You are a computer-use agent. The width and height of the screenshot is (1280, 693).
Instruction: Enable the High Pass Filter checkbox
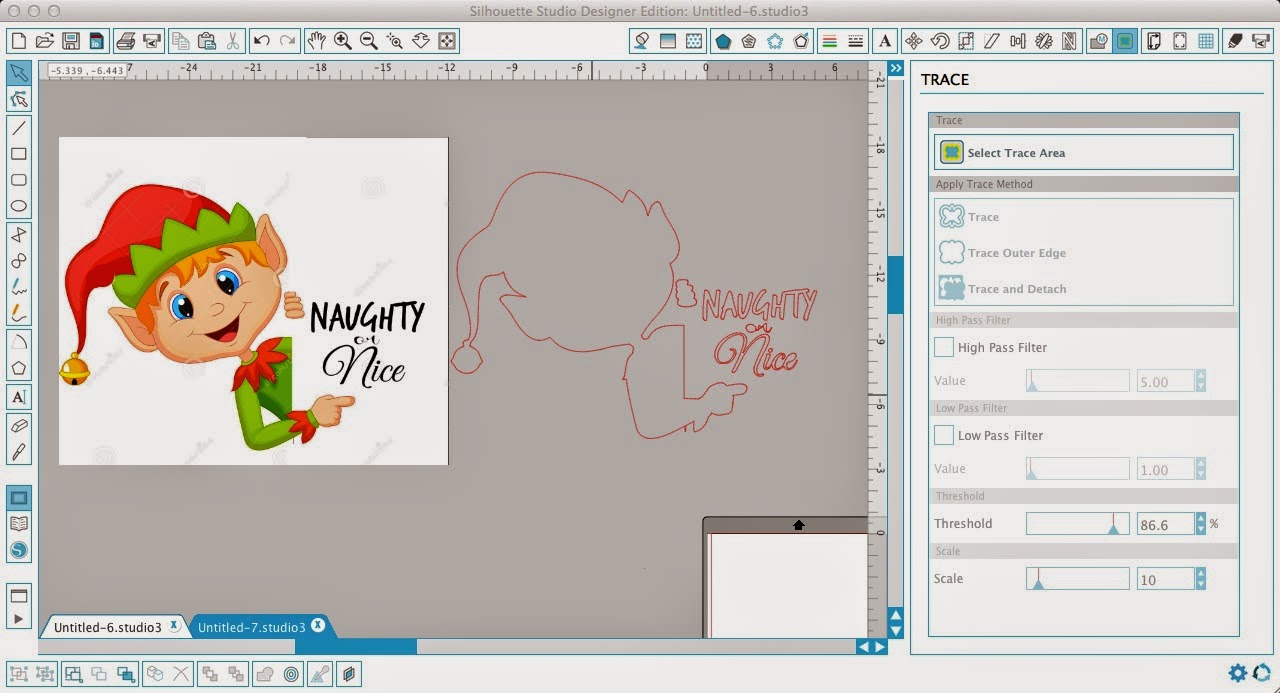(943, 347)
